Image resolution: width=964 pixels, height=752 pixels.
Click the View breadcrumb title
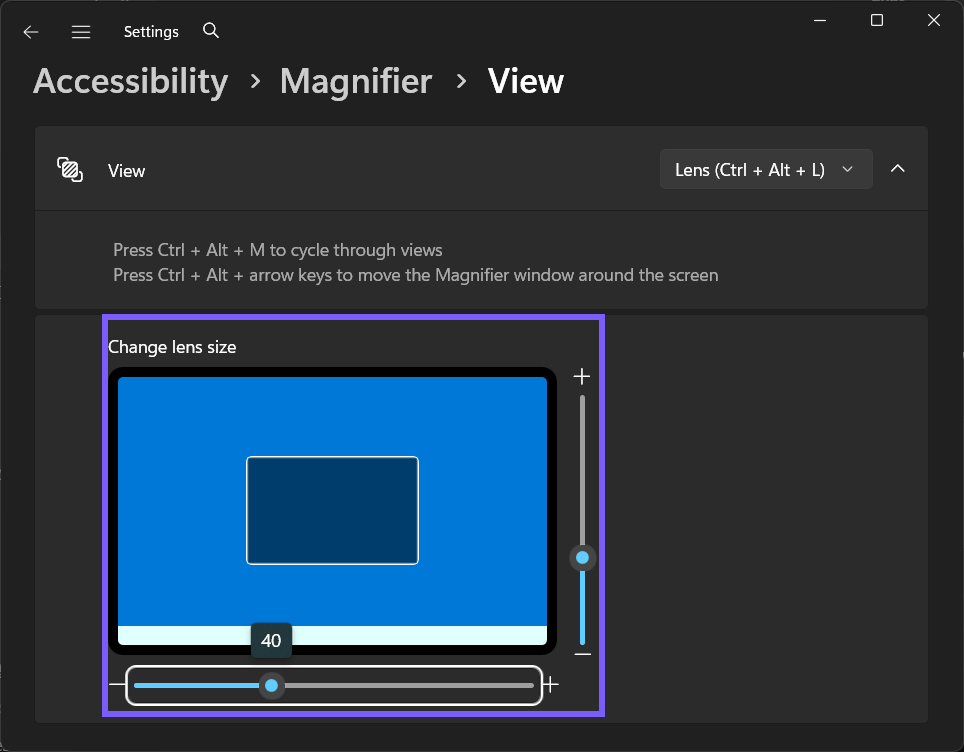[x=526, y=81]
